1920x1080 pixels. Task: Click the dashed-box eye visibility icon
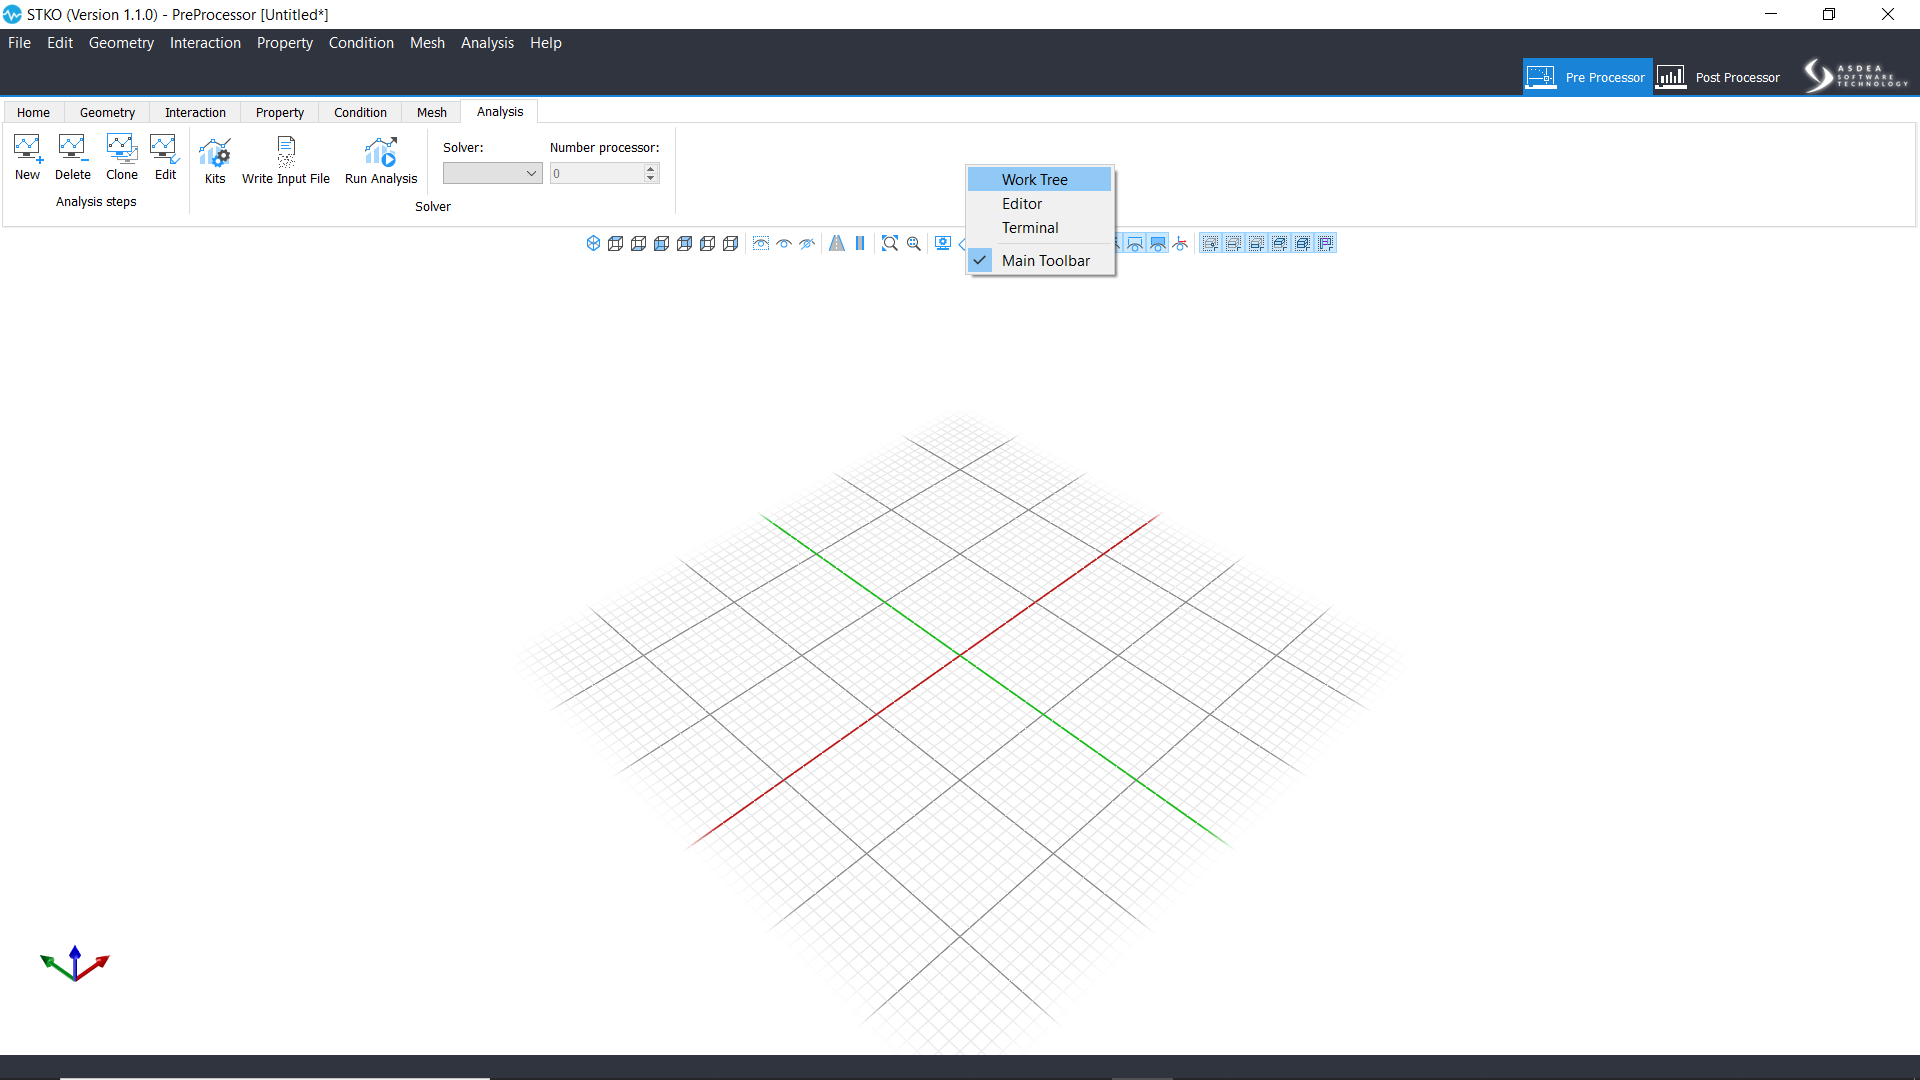point(761,243)
